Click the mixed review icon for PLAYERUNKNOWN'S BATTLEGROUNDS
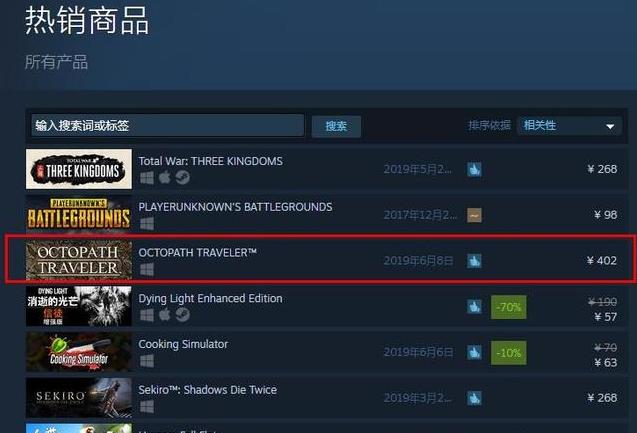 474,215
